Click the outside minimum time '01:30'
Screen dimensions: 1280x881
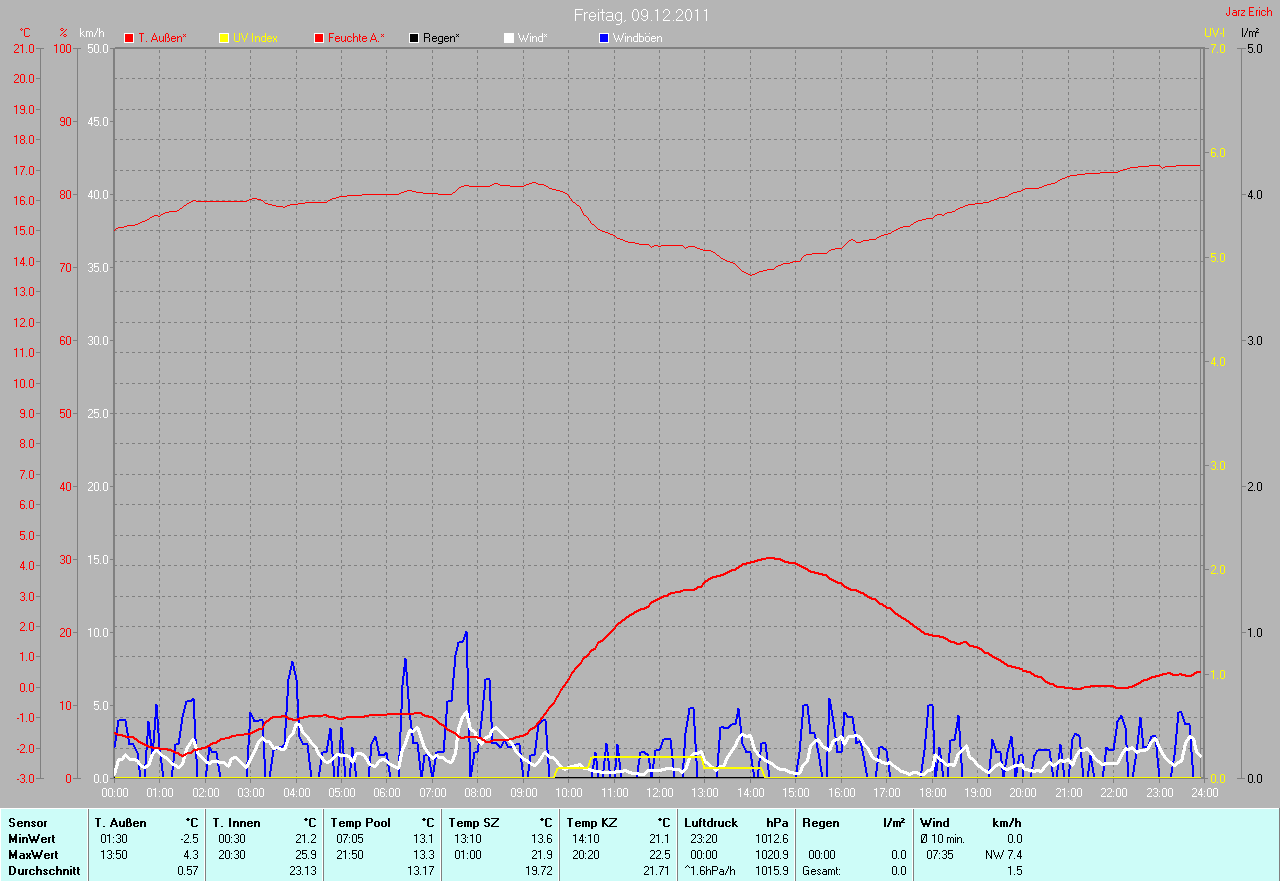[x=114, y=839]
